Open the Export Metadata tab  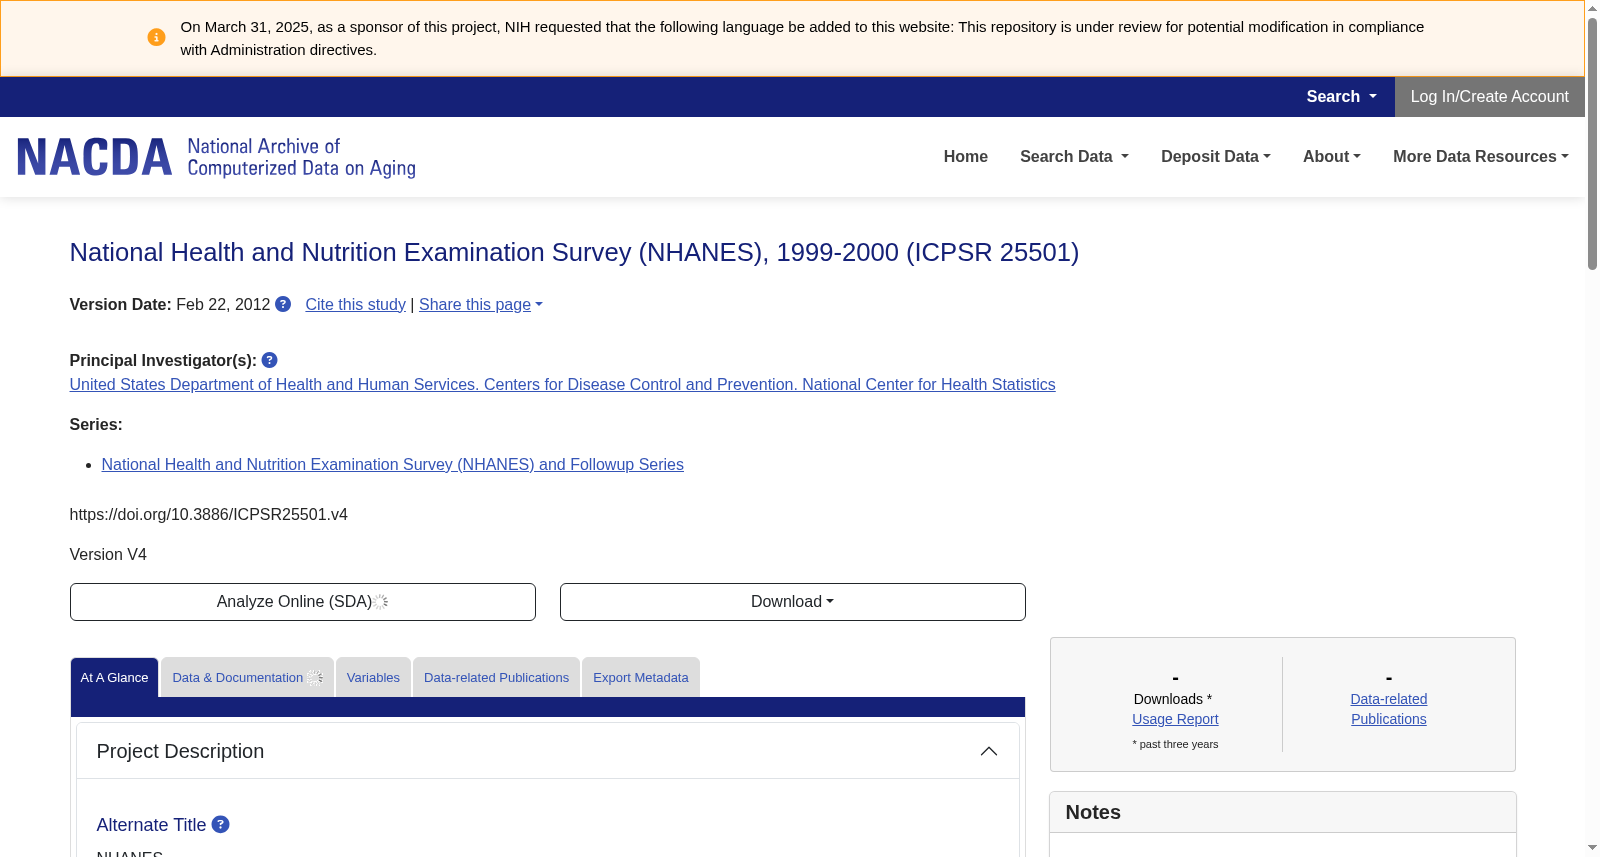(641, 678)
